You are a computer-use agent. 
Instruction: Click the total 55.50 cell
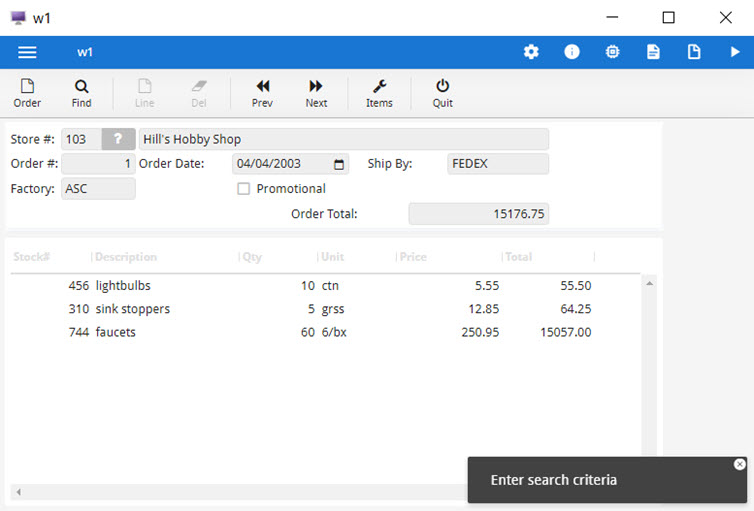pos(576,286)
